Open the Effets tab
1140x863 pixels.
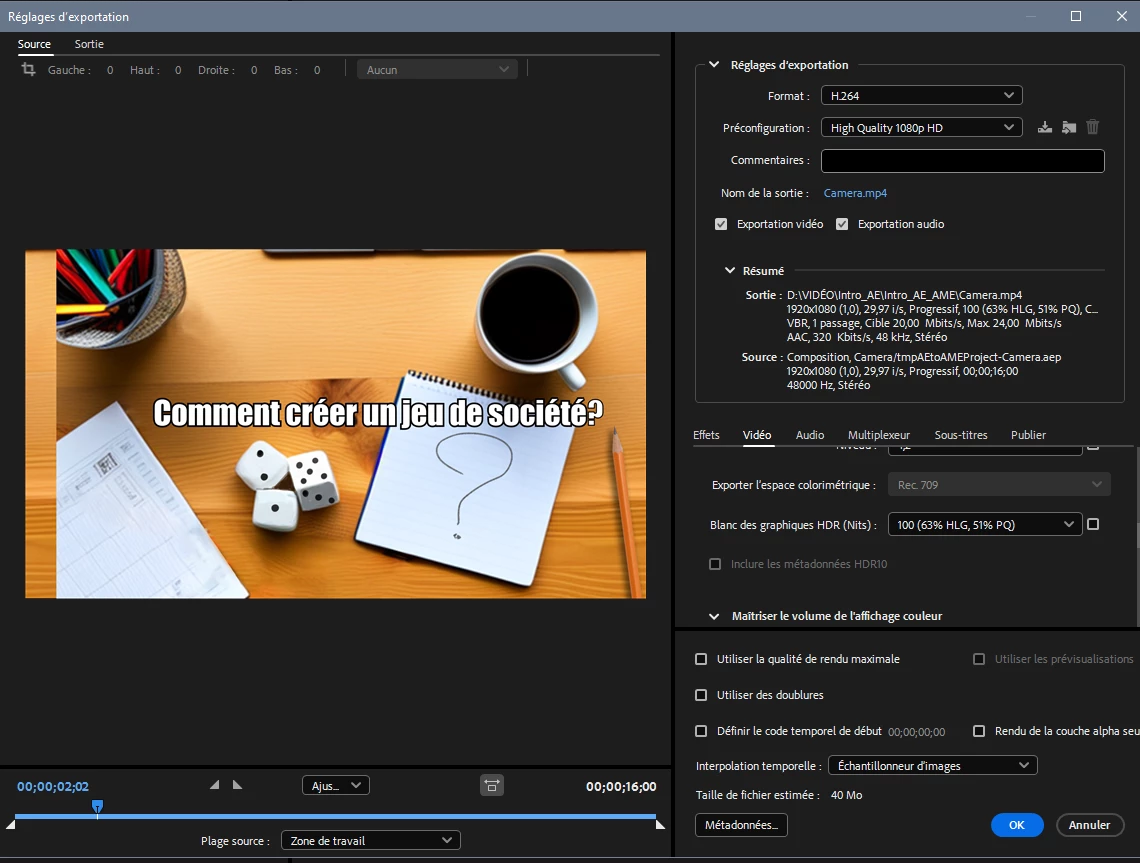click(x=706, y=435)
